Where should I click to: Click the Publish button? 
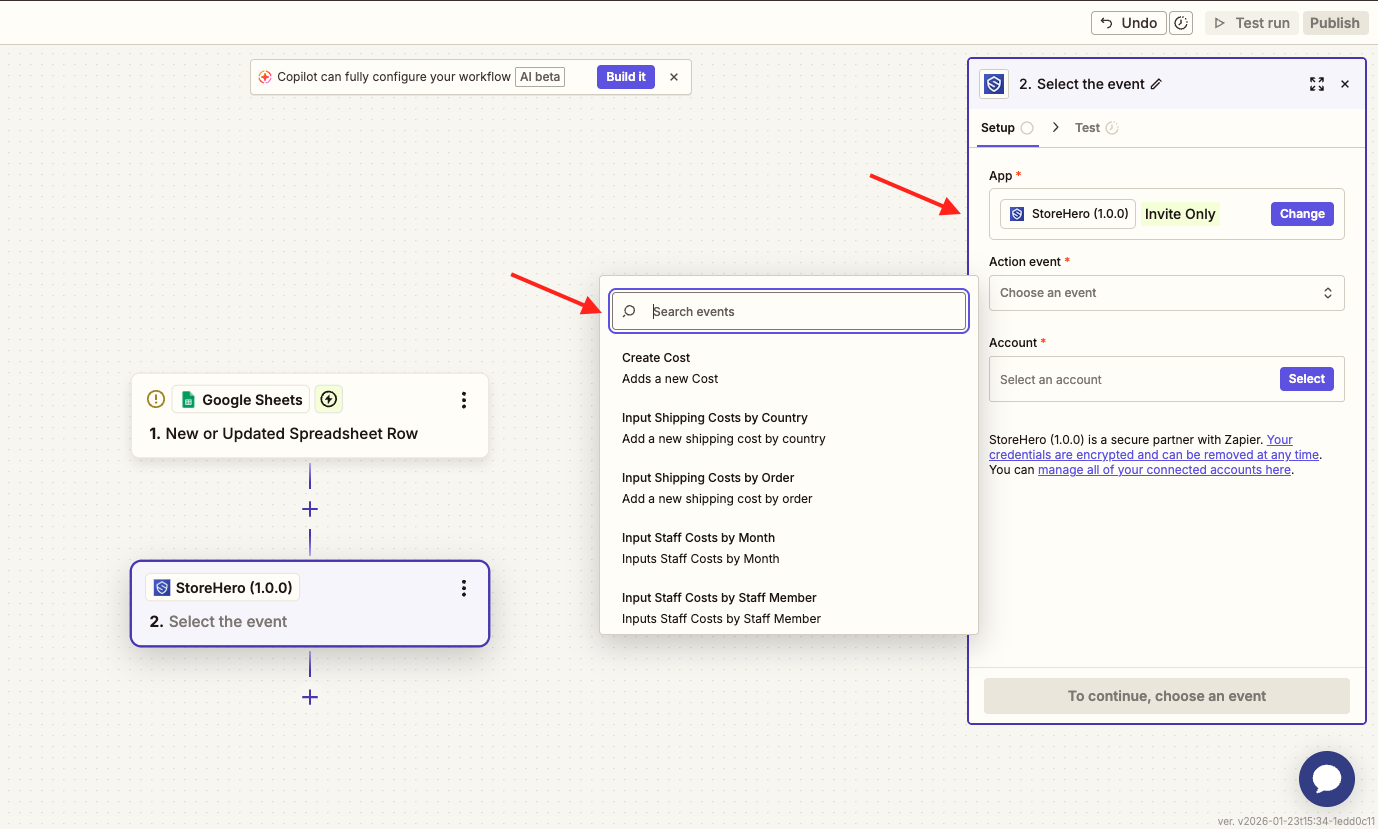click(1335, 23)
